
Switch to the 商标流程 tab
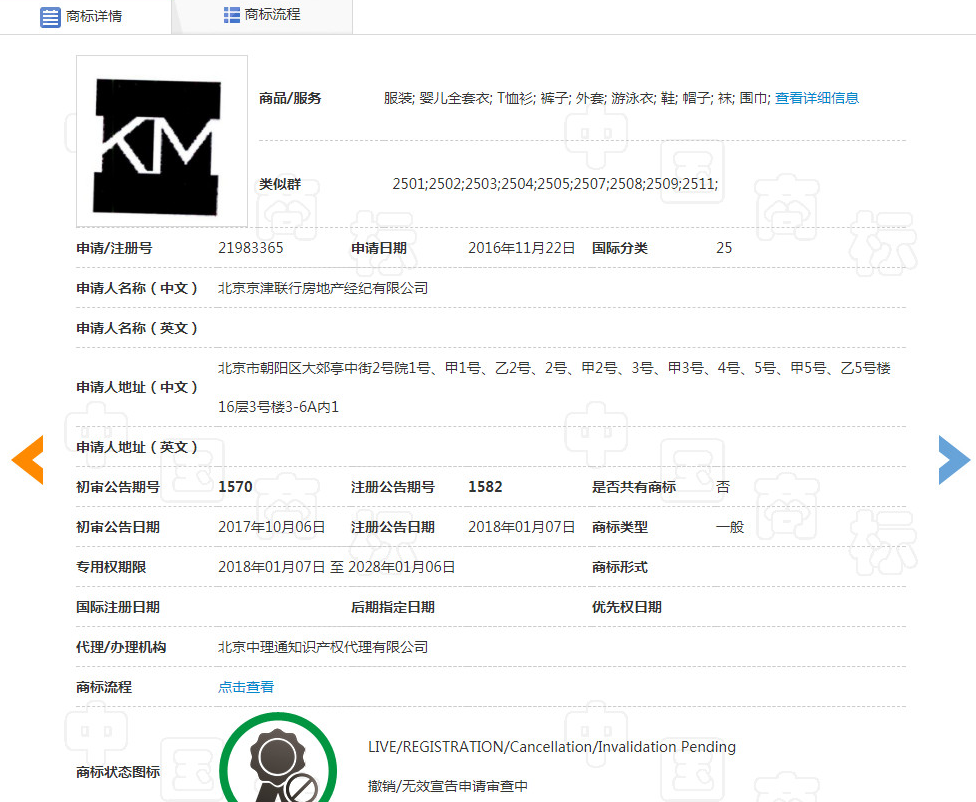(x=272, y=15)
